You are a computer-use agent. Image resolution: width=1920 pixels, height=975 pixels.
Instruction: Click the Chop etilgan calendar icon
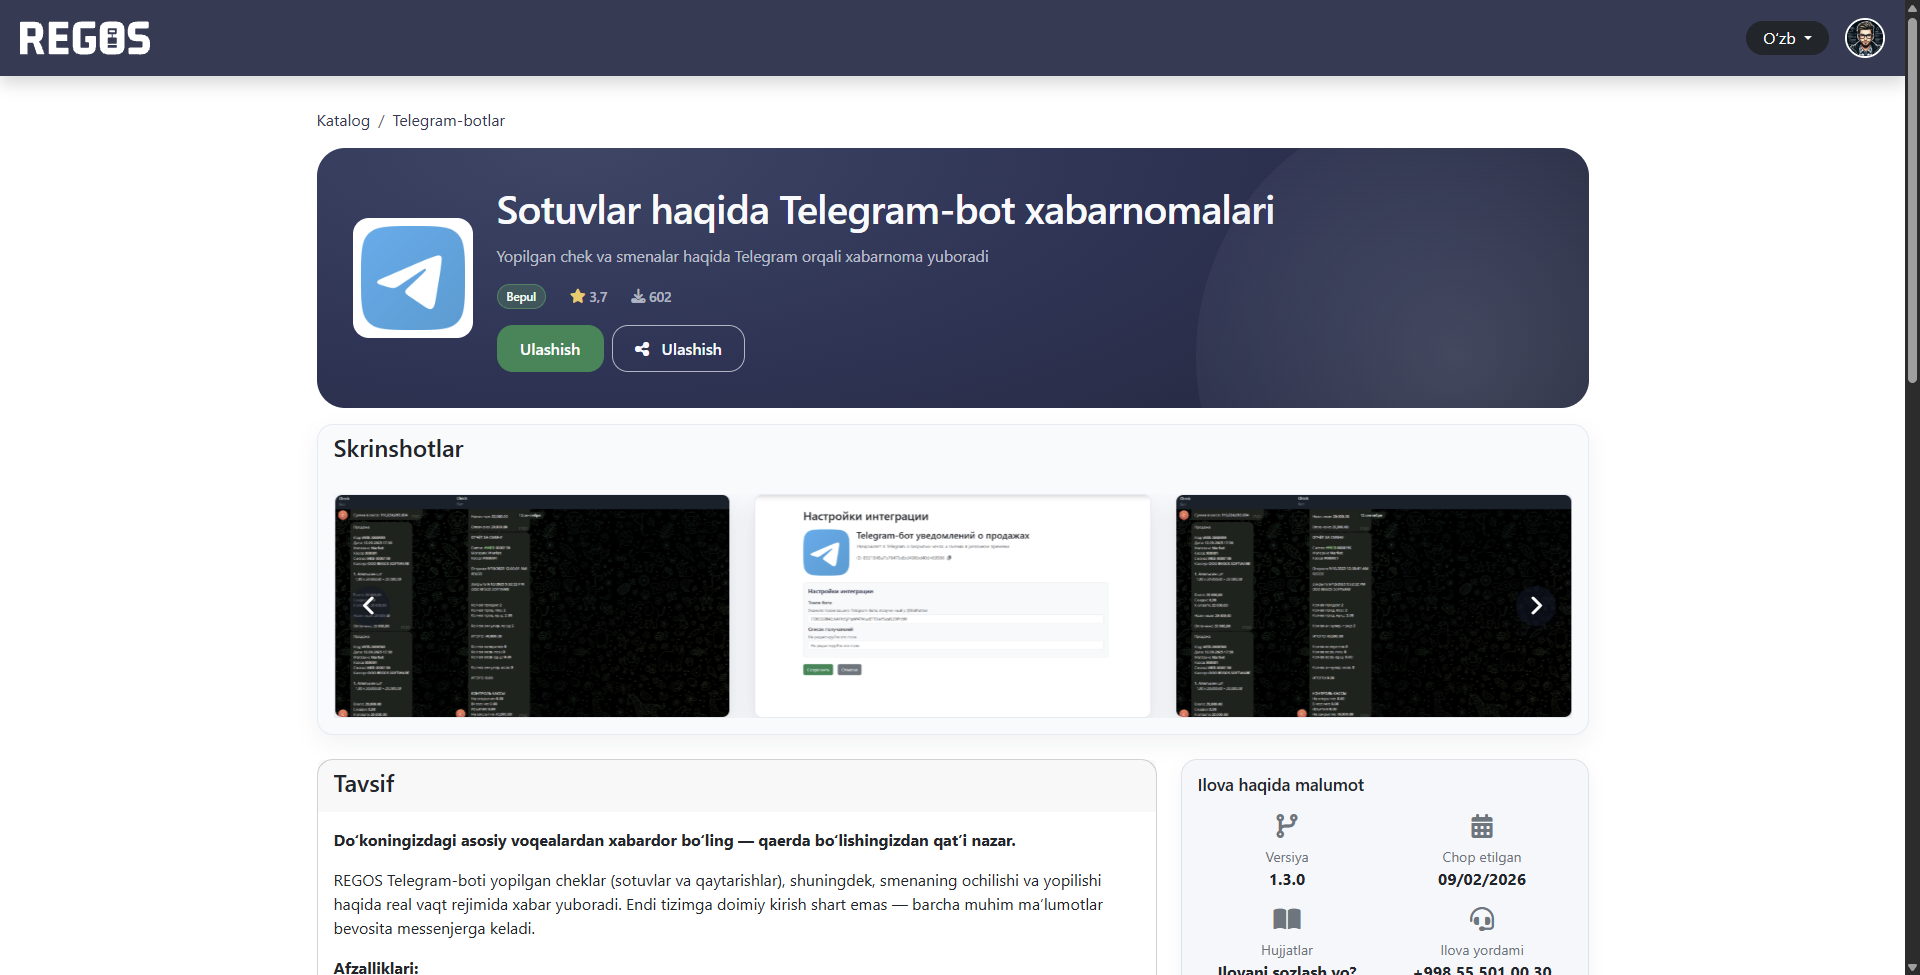[x=1482, y=826]
